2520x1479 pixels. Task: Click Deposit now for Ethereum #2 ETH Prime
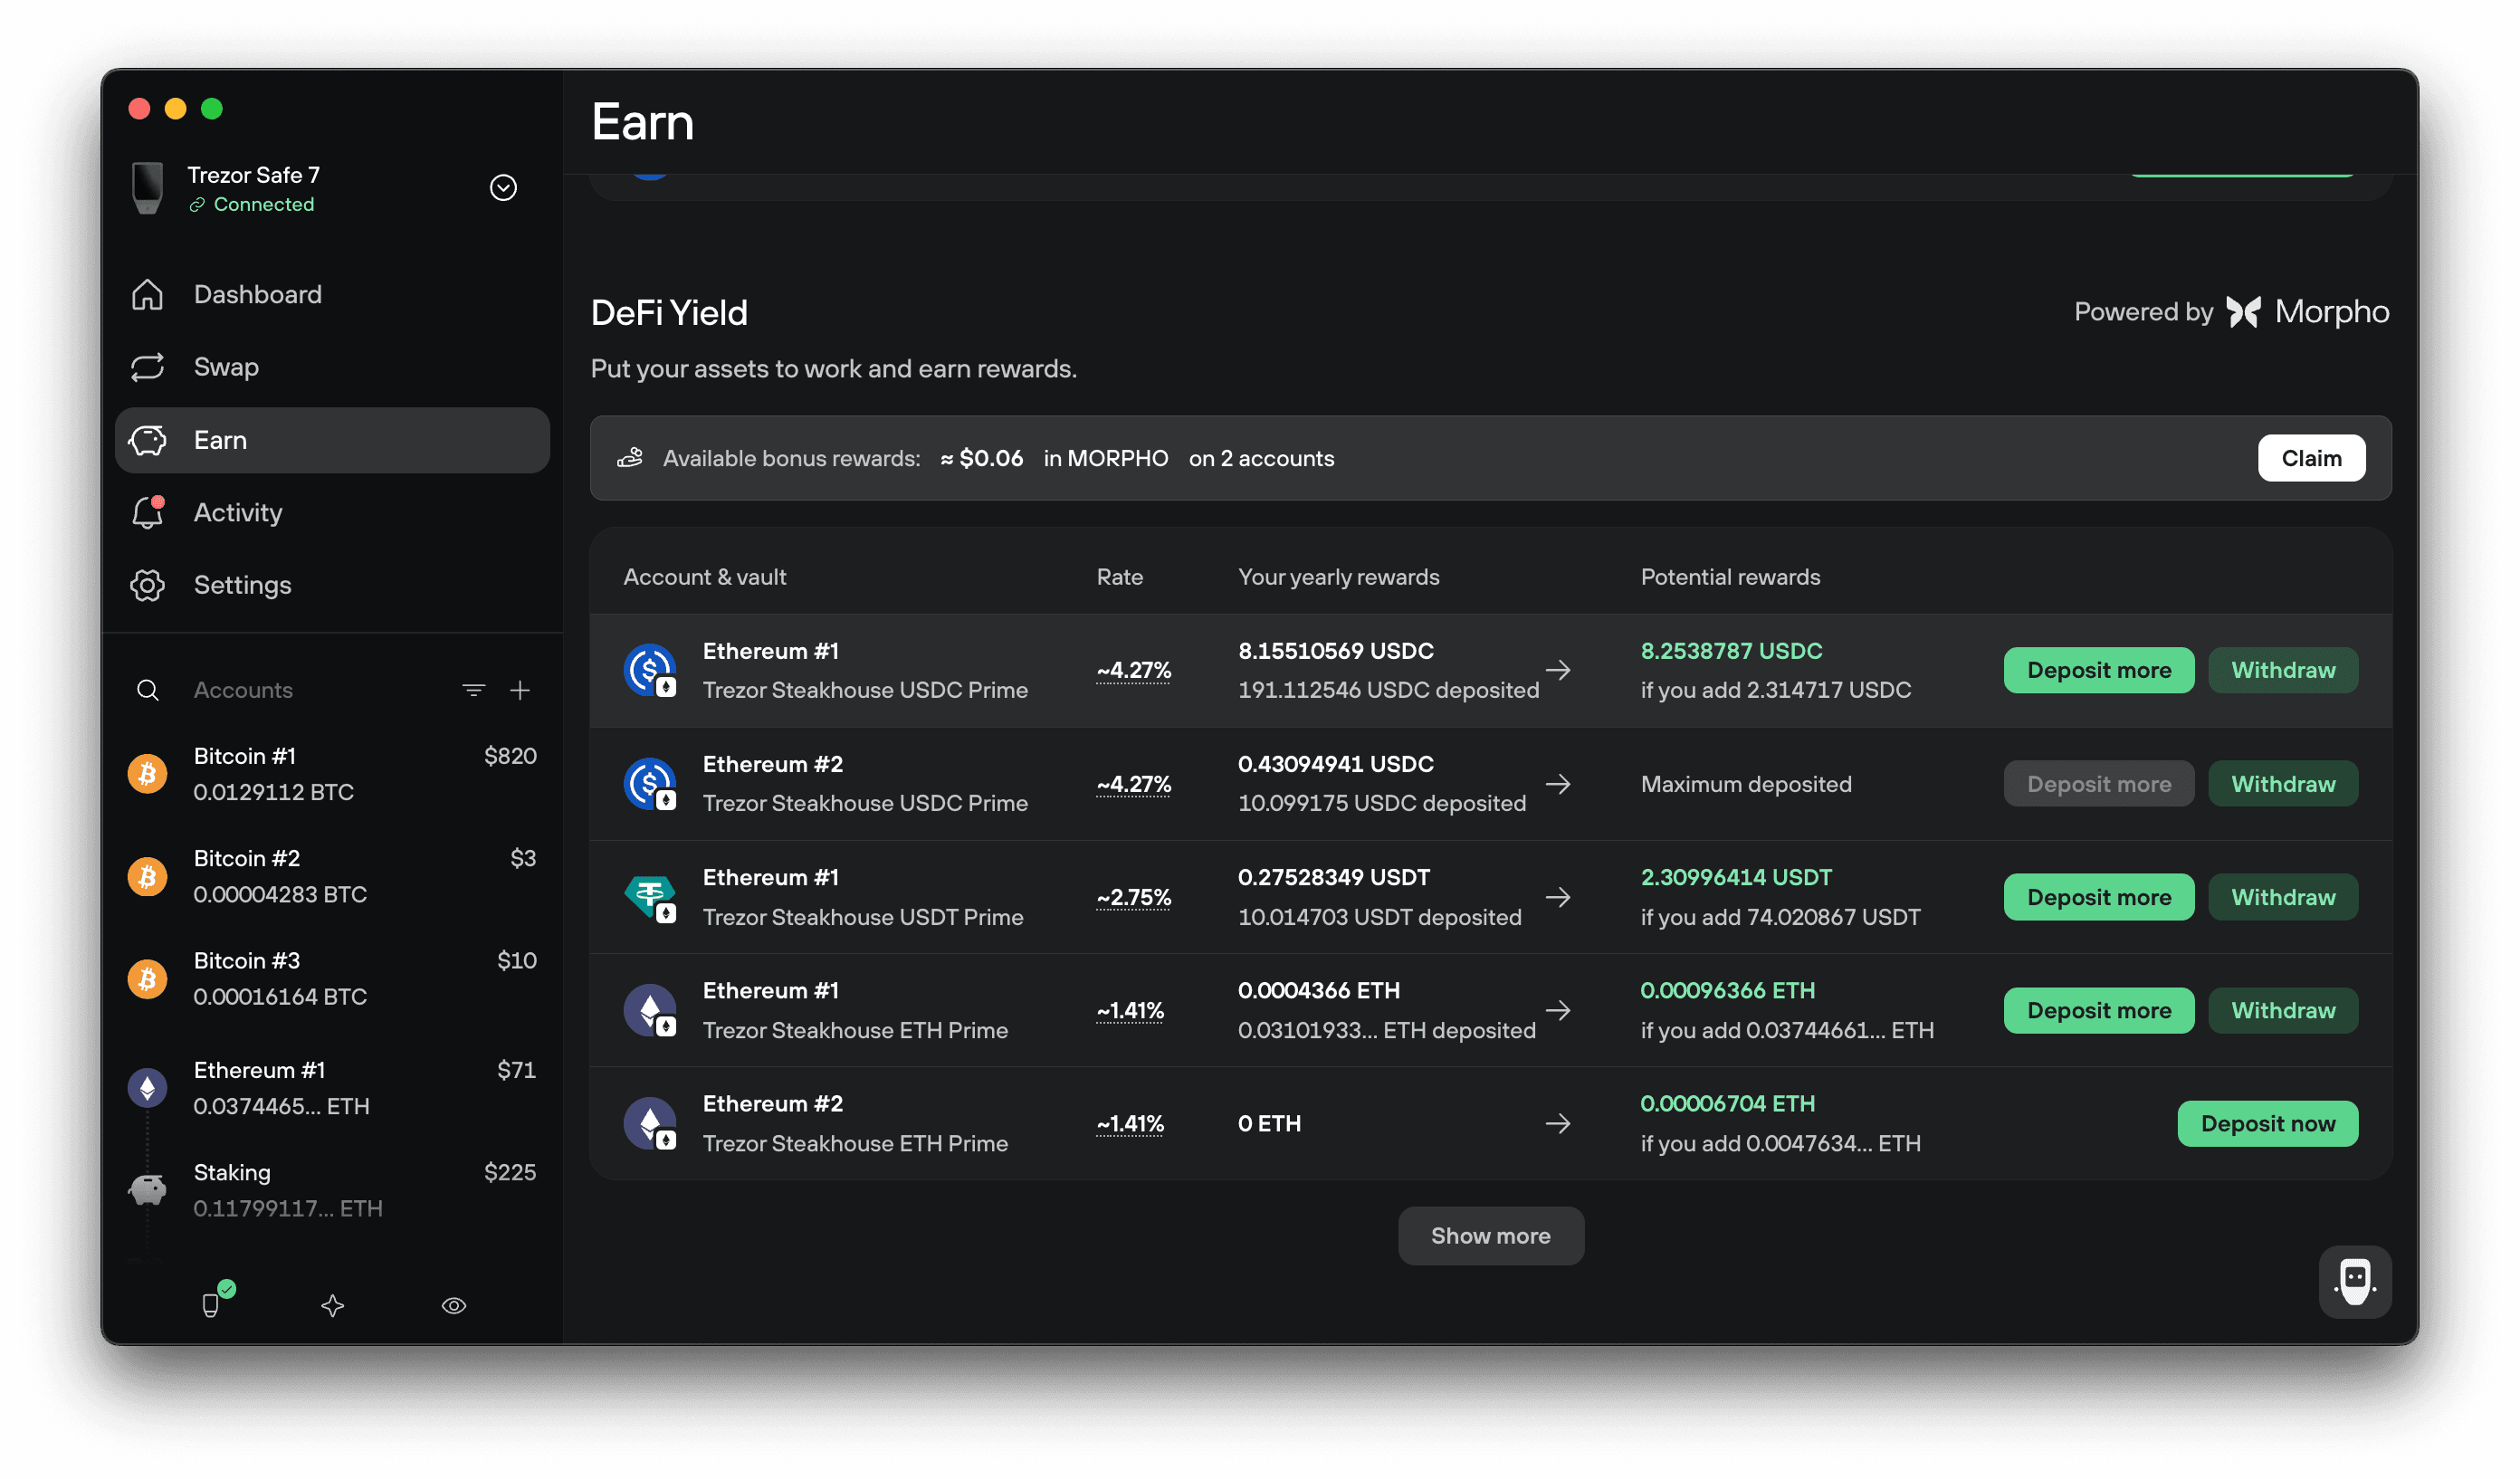2267,1123
